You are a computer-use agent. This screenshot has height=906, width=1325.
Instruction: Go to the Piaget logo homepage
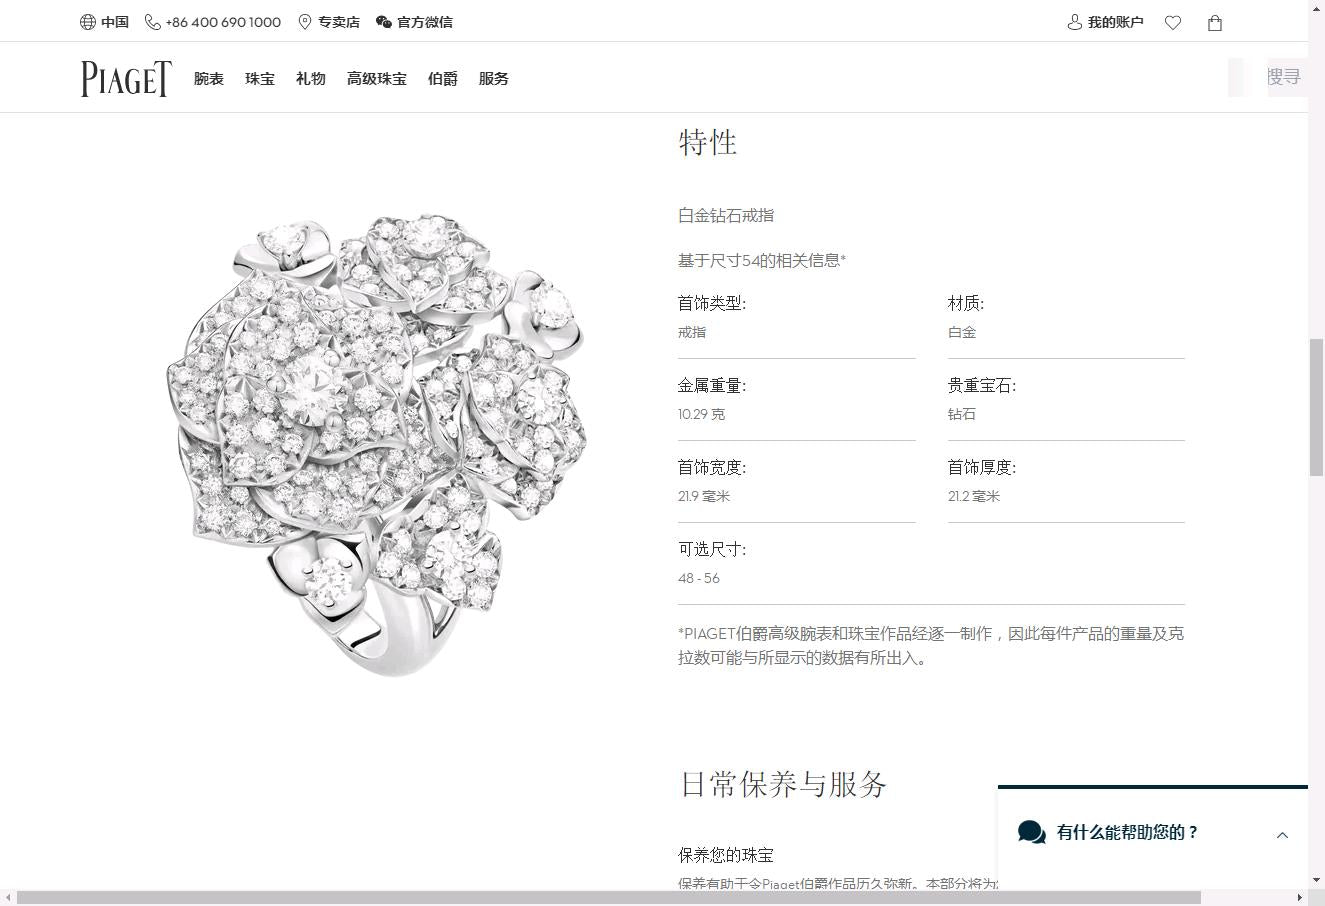(x=126, y=79)
